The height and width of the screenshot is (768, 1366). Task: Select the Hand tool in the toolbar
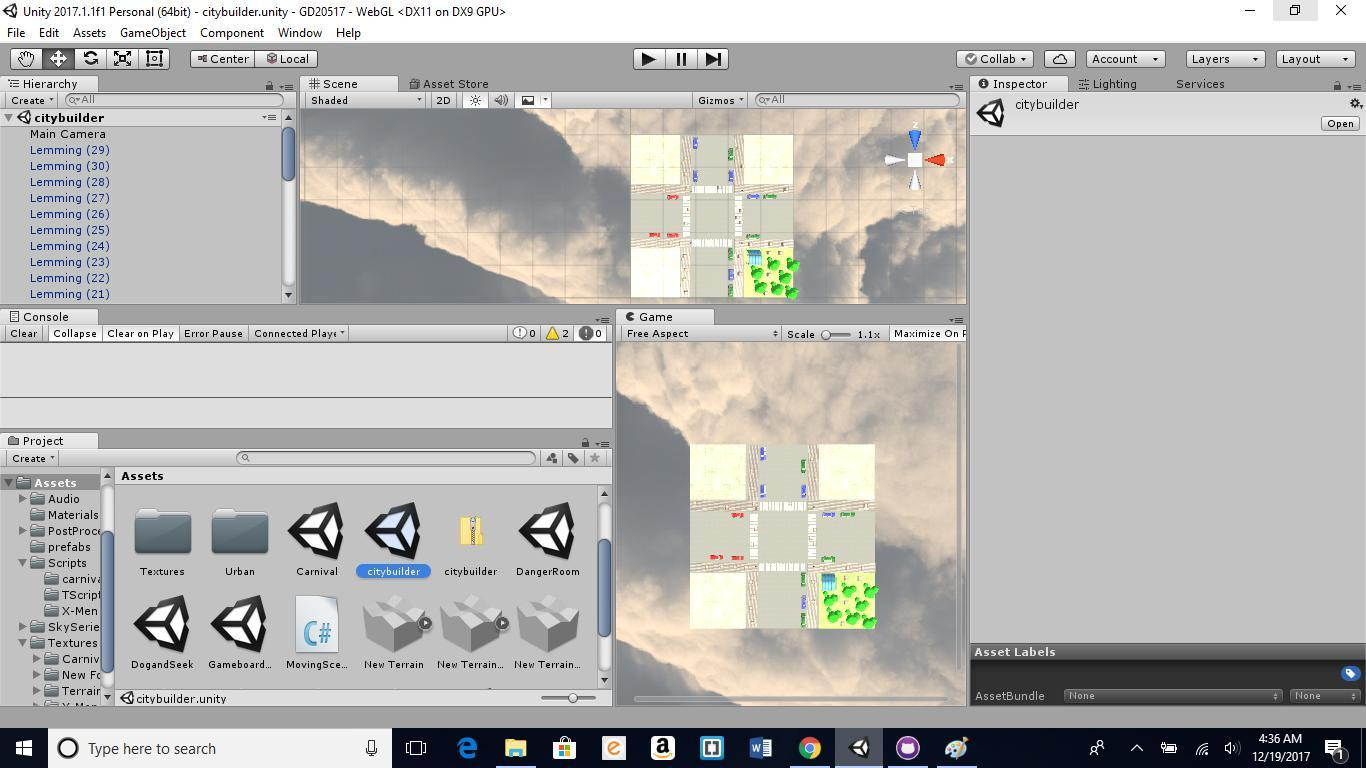coord(26,59)
